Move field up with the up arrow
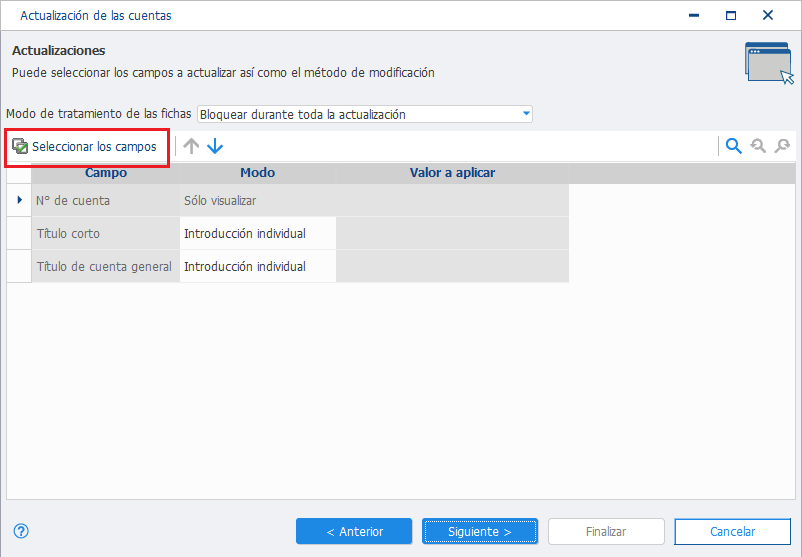This screenshot has height=557, width=802. pos(191,146)
